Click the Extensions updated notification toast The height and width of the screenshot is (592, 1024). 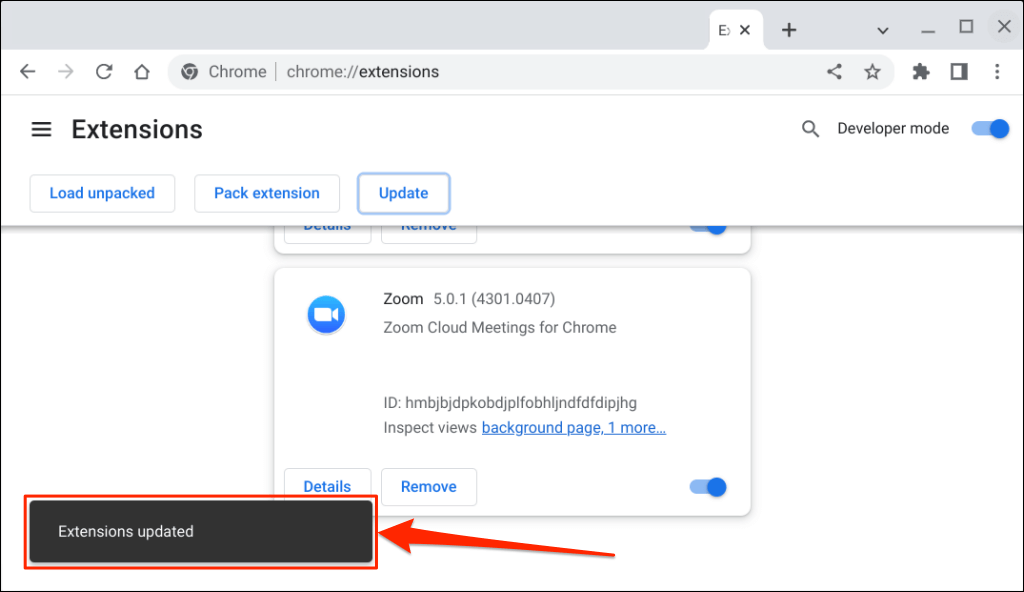pos(201,531)
